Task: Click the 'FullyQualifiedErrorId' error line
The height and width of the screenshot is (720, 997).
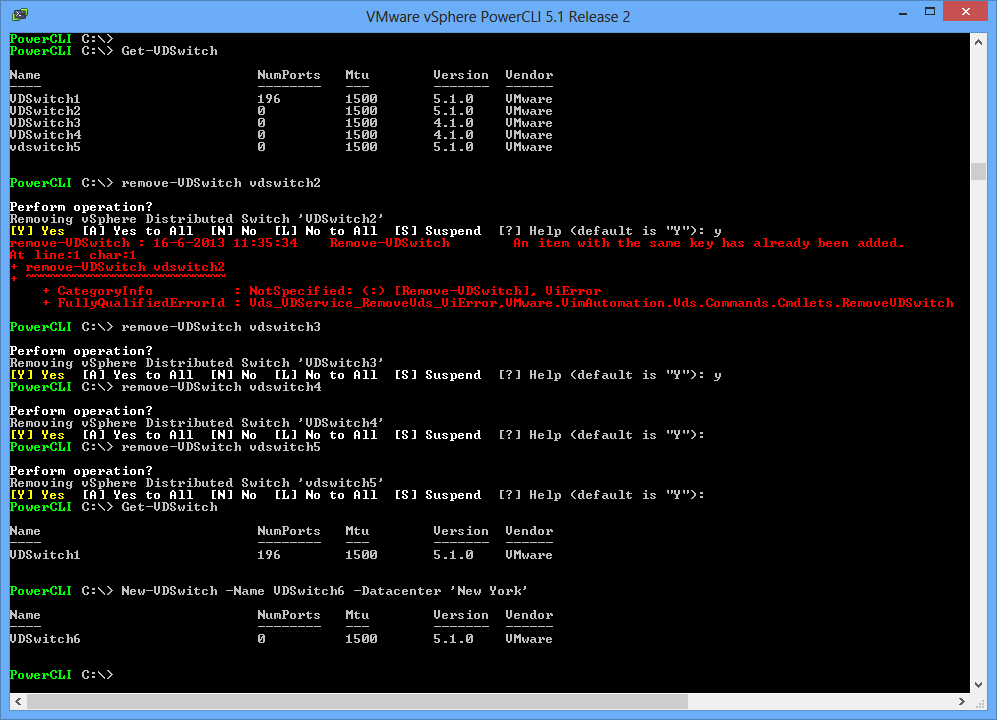Action: point(498,303)
